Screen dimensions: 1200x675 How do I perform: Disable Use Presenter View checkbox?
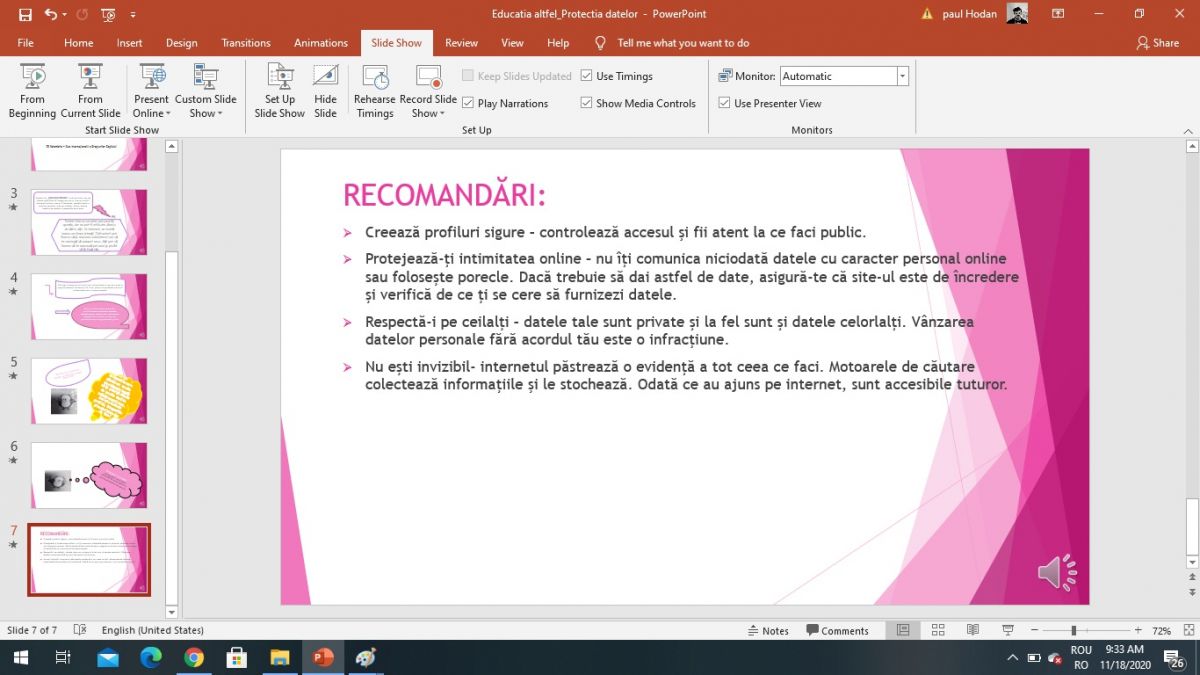pos(725,103)
